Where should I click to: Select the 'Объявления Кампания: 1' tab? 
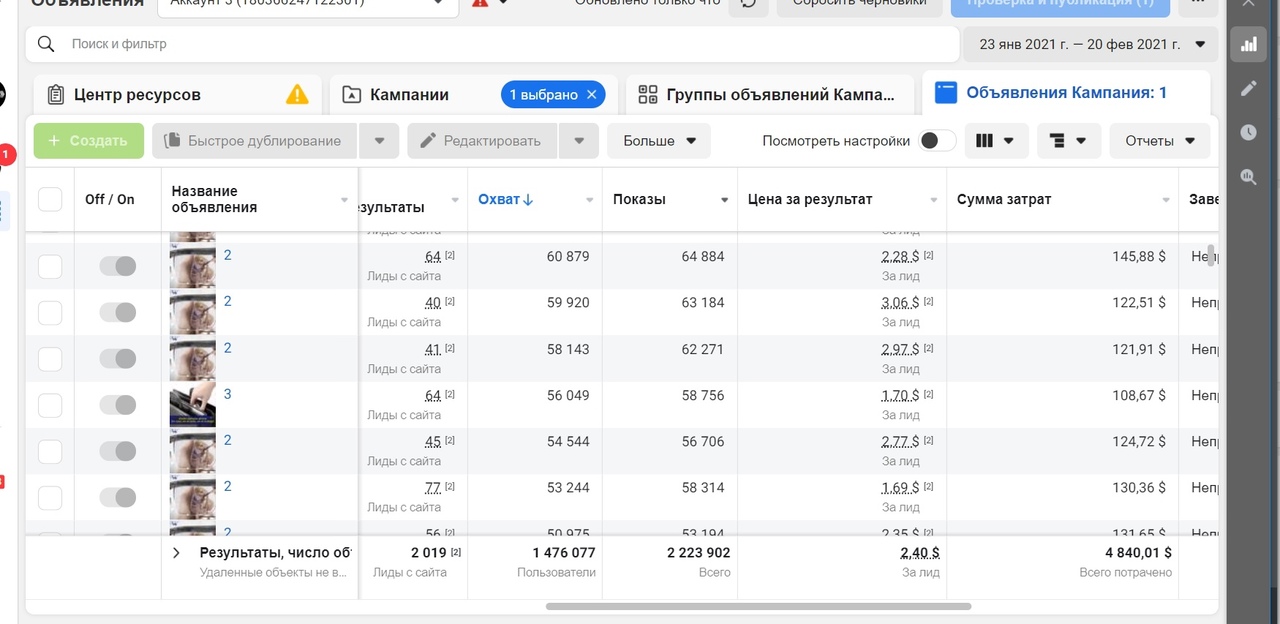(1066, 93)
